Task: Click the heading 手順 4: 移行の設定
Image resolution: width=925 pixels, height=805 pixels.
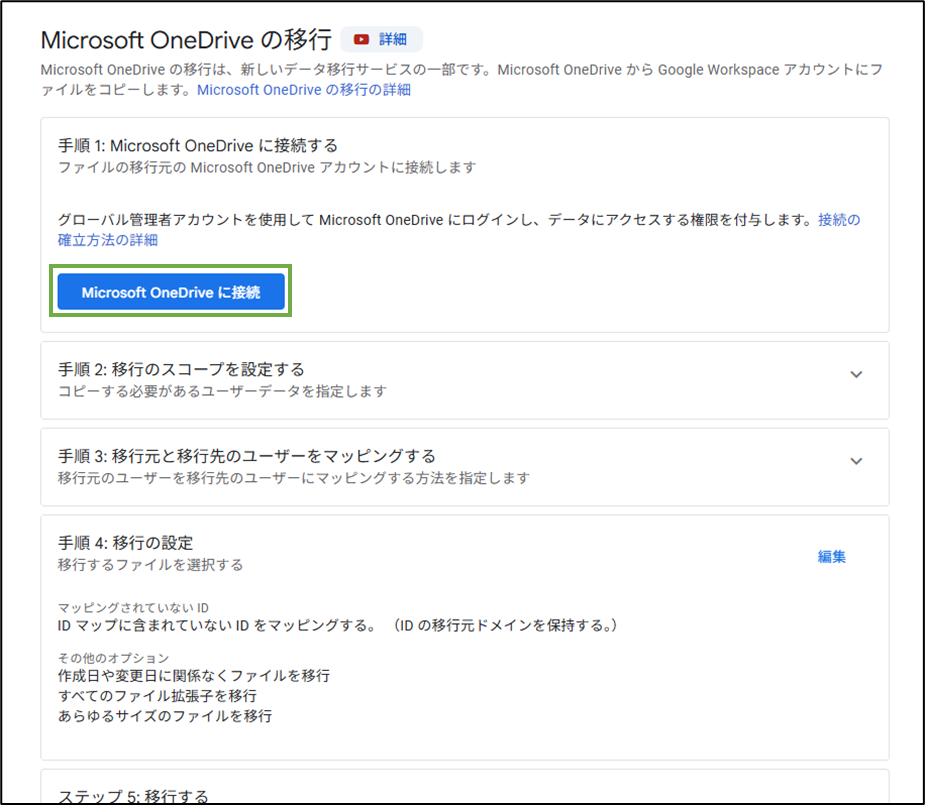Action: tap(126, 543)
